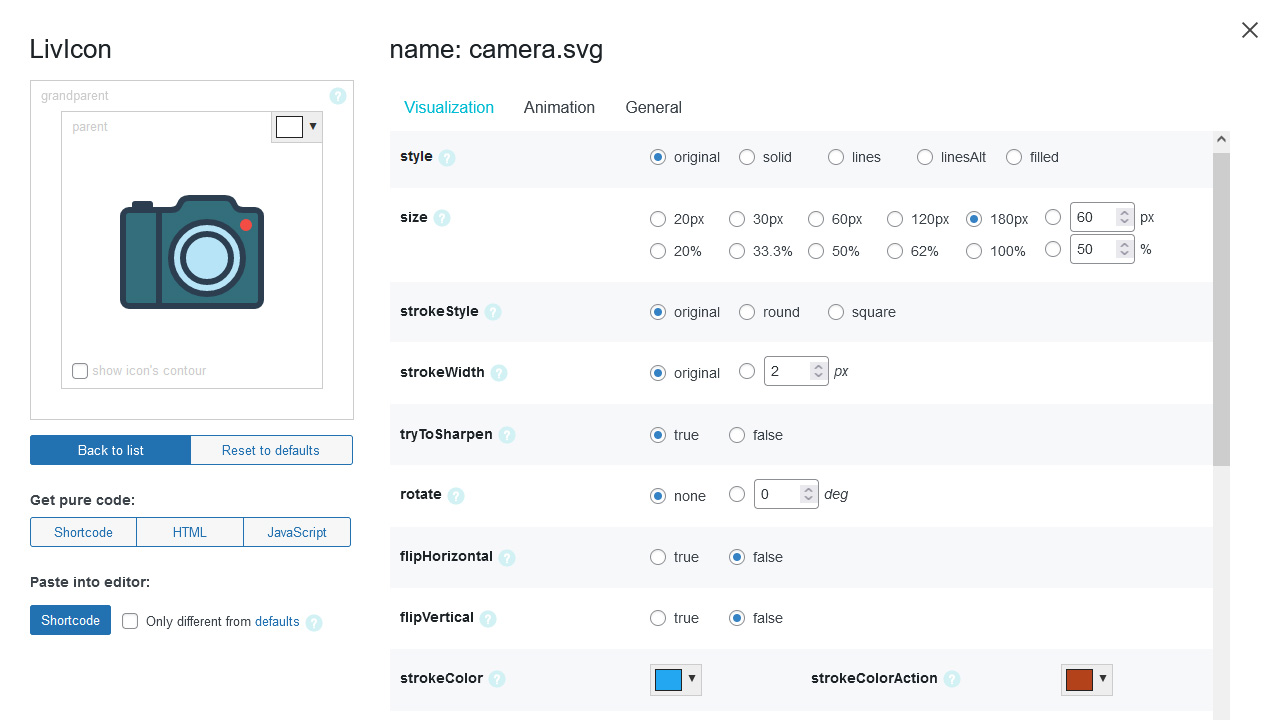The image size is (1280, 720).
Task: Click the rotate degrees input field
Action: point(777,494)
